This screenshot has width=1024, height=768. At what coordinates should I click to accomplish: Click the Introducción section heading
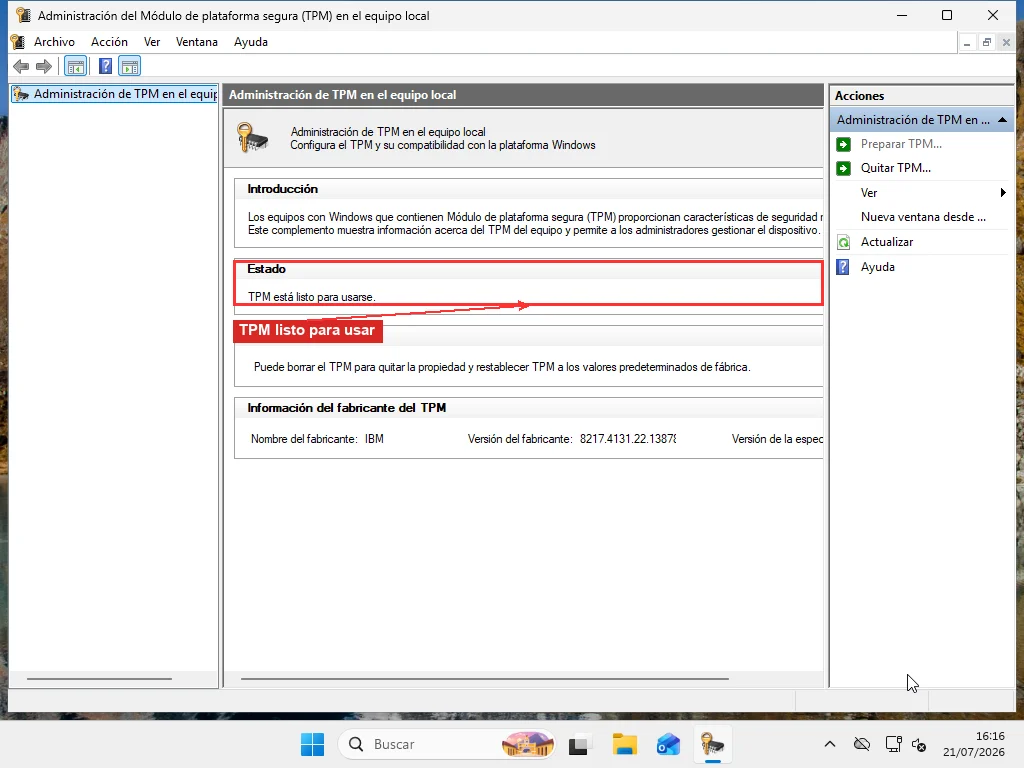[x=282, y=189]
